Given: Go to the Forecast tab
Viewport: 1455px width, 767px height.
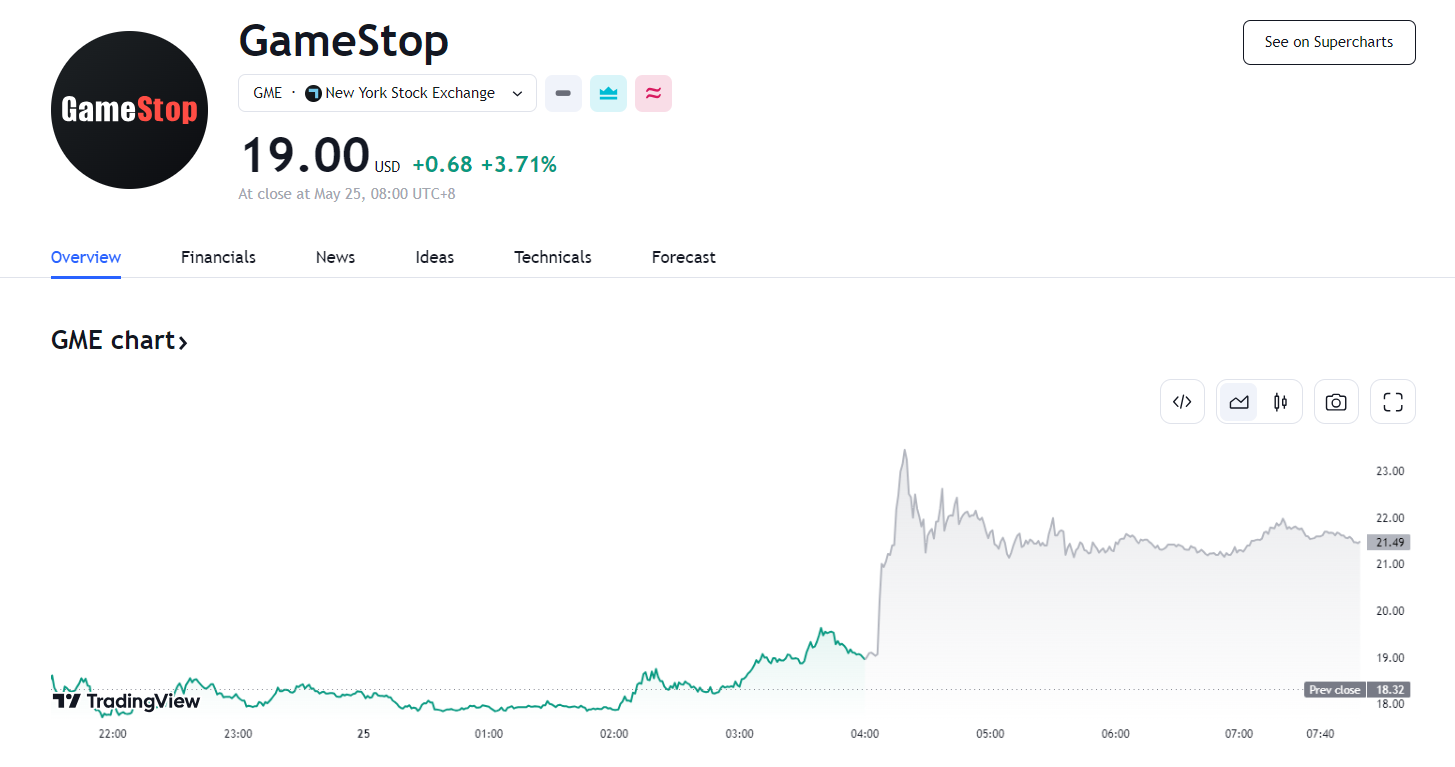Looking at the screenshot, I should [x=683, y=257].
